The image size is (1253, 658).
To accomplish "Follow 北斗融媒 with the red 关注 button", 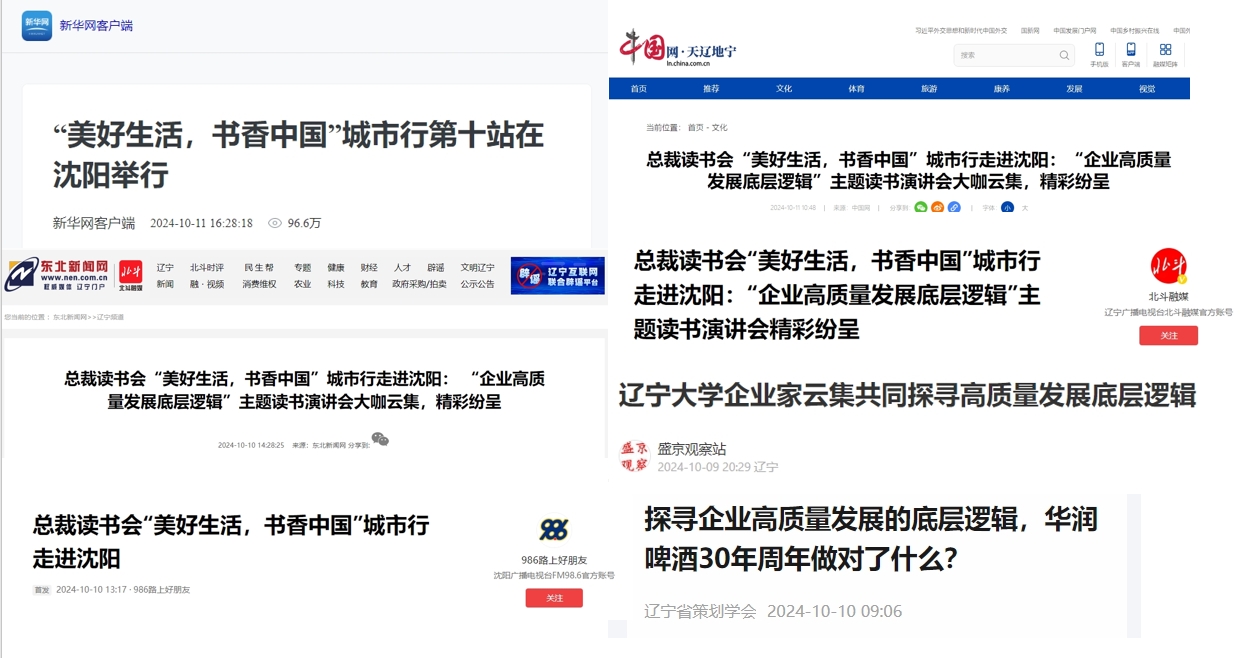I will 1168,336.
